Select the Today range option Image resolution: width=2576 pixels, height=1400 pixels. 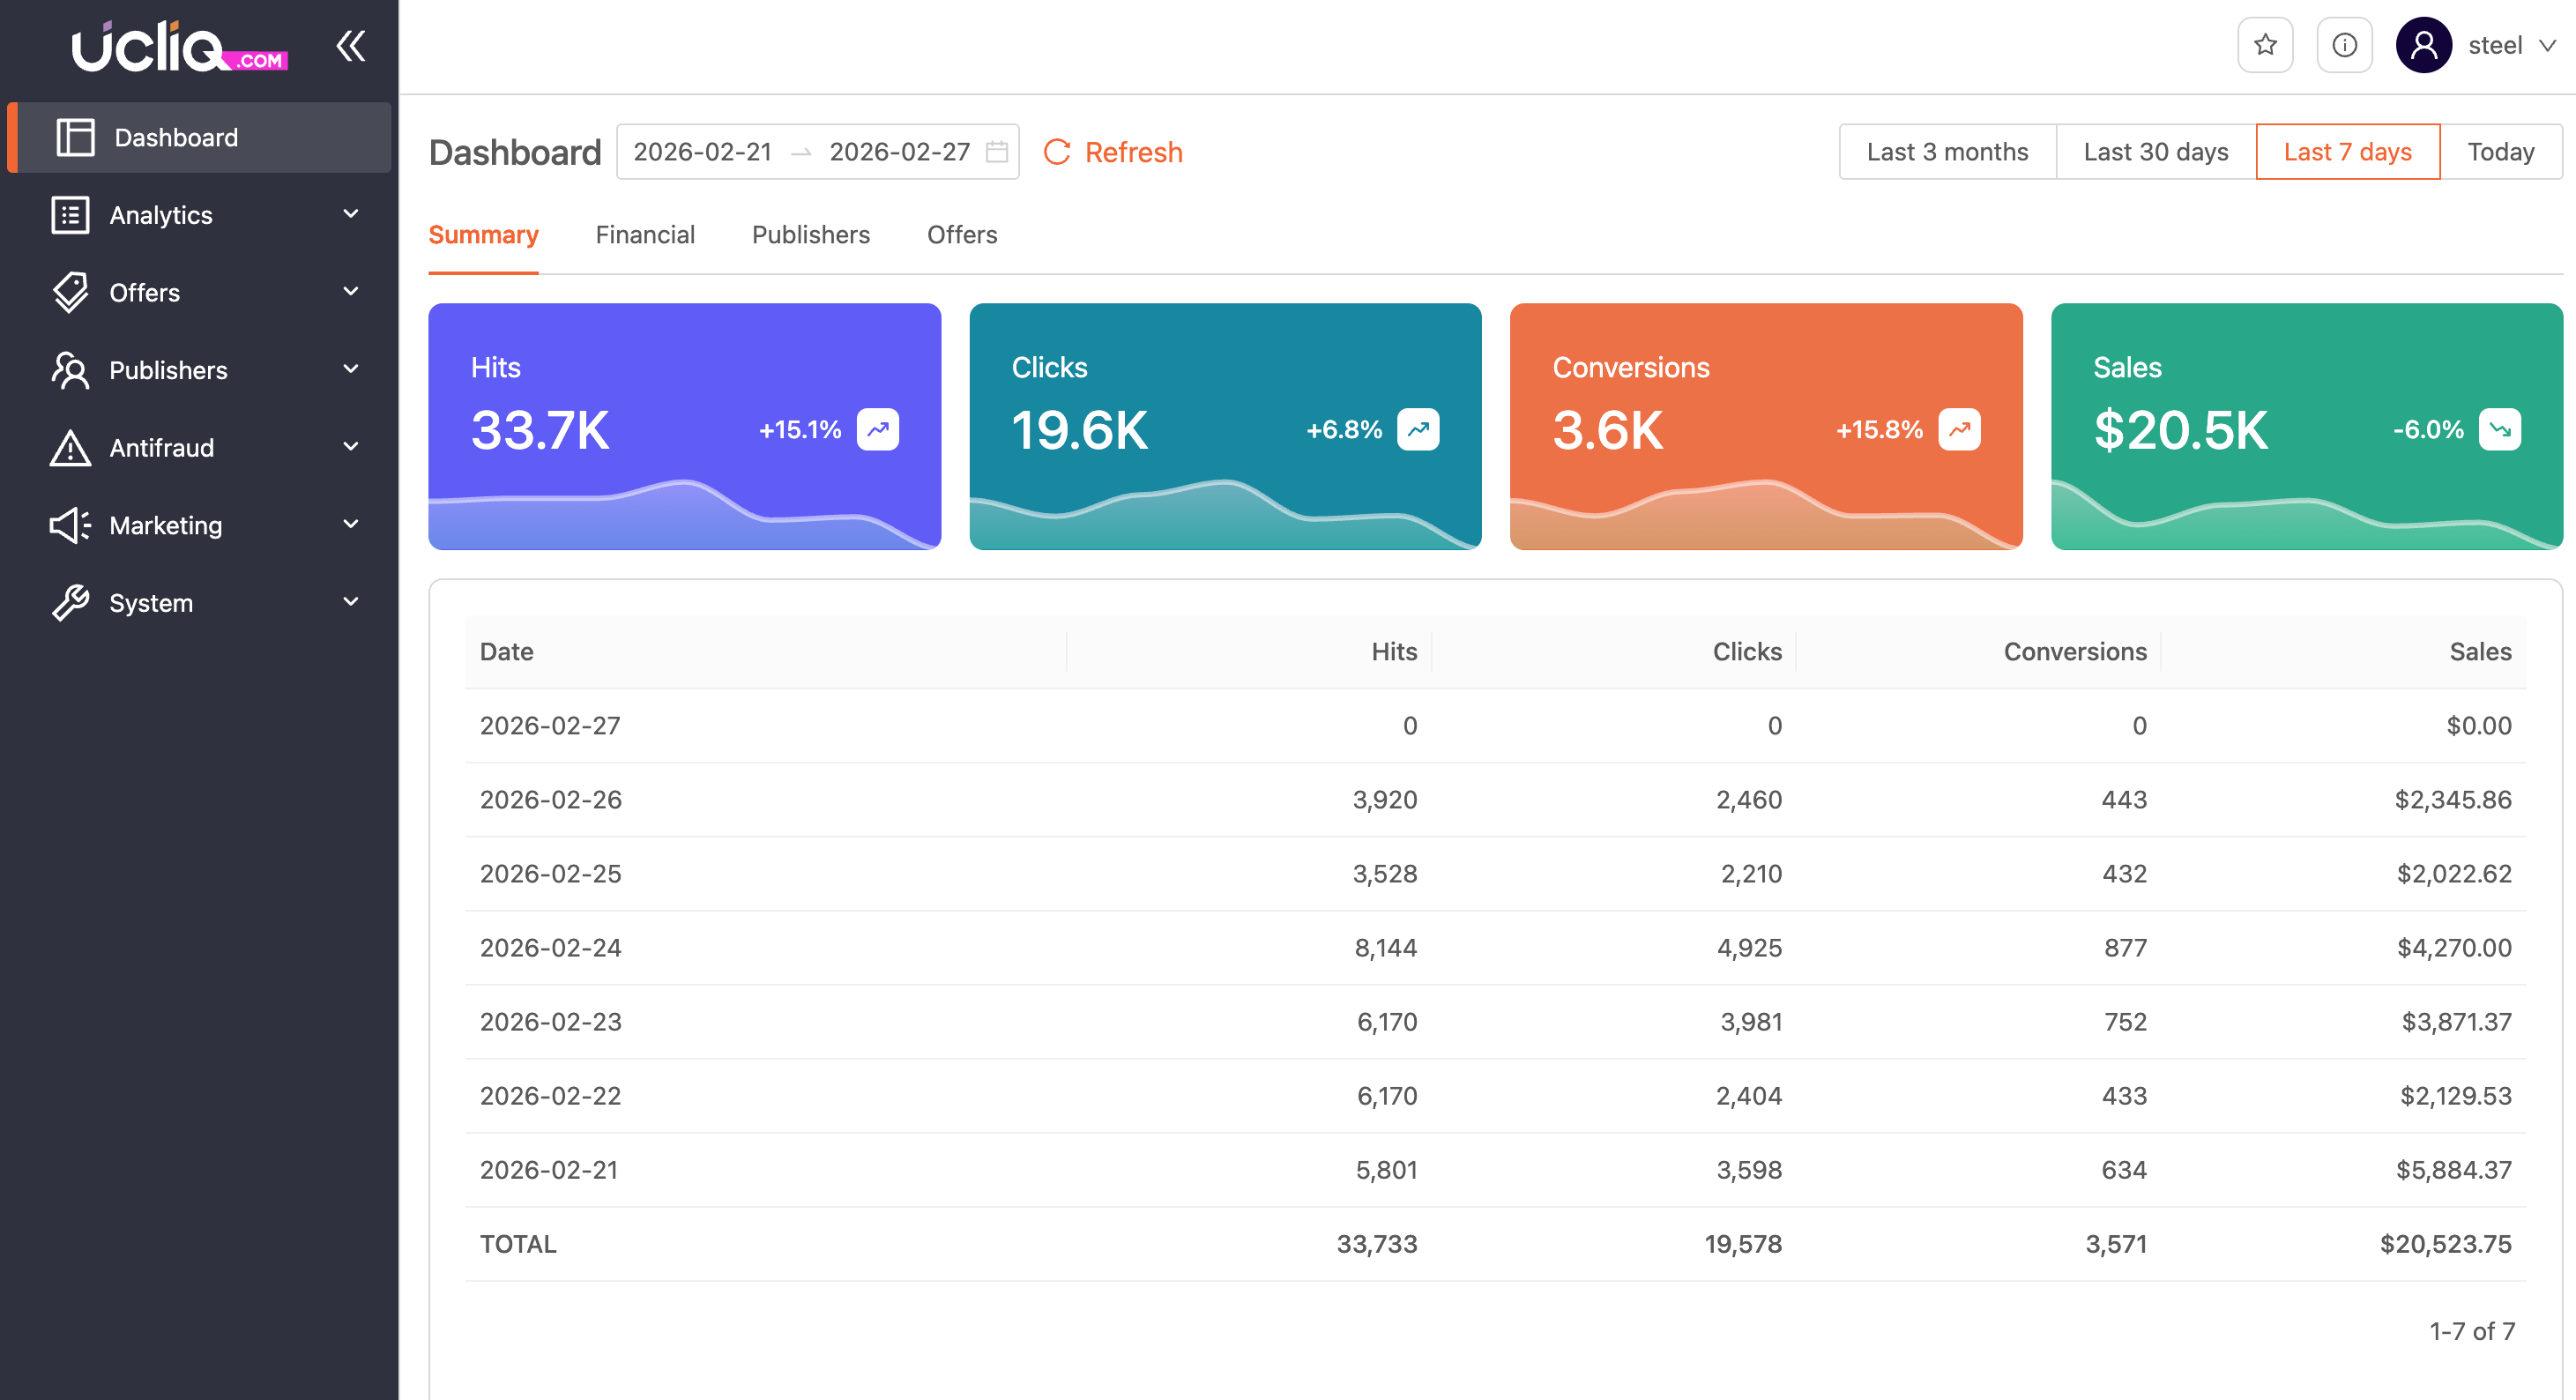tap(2500, 152)
